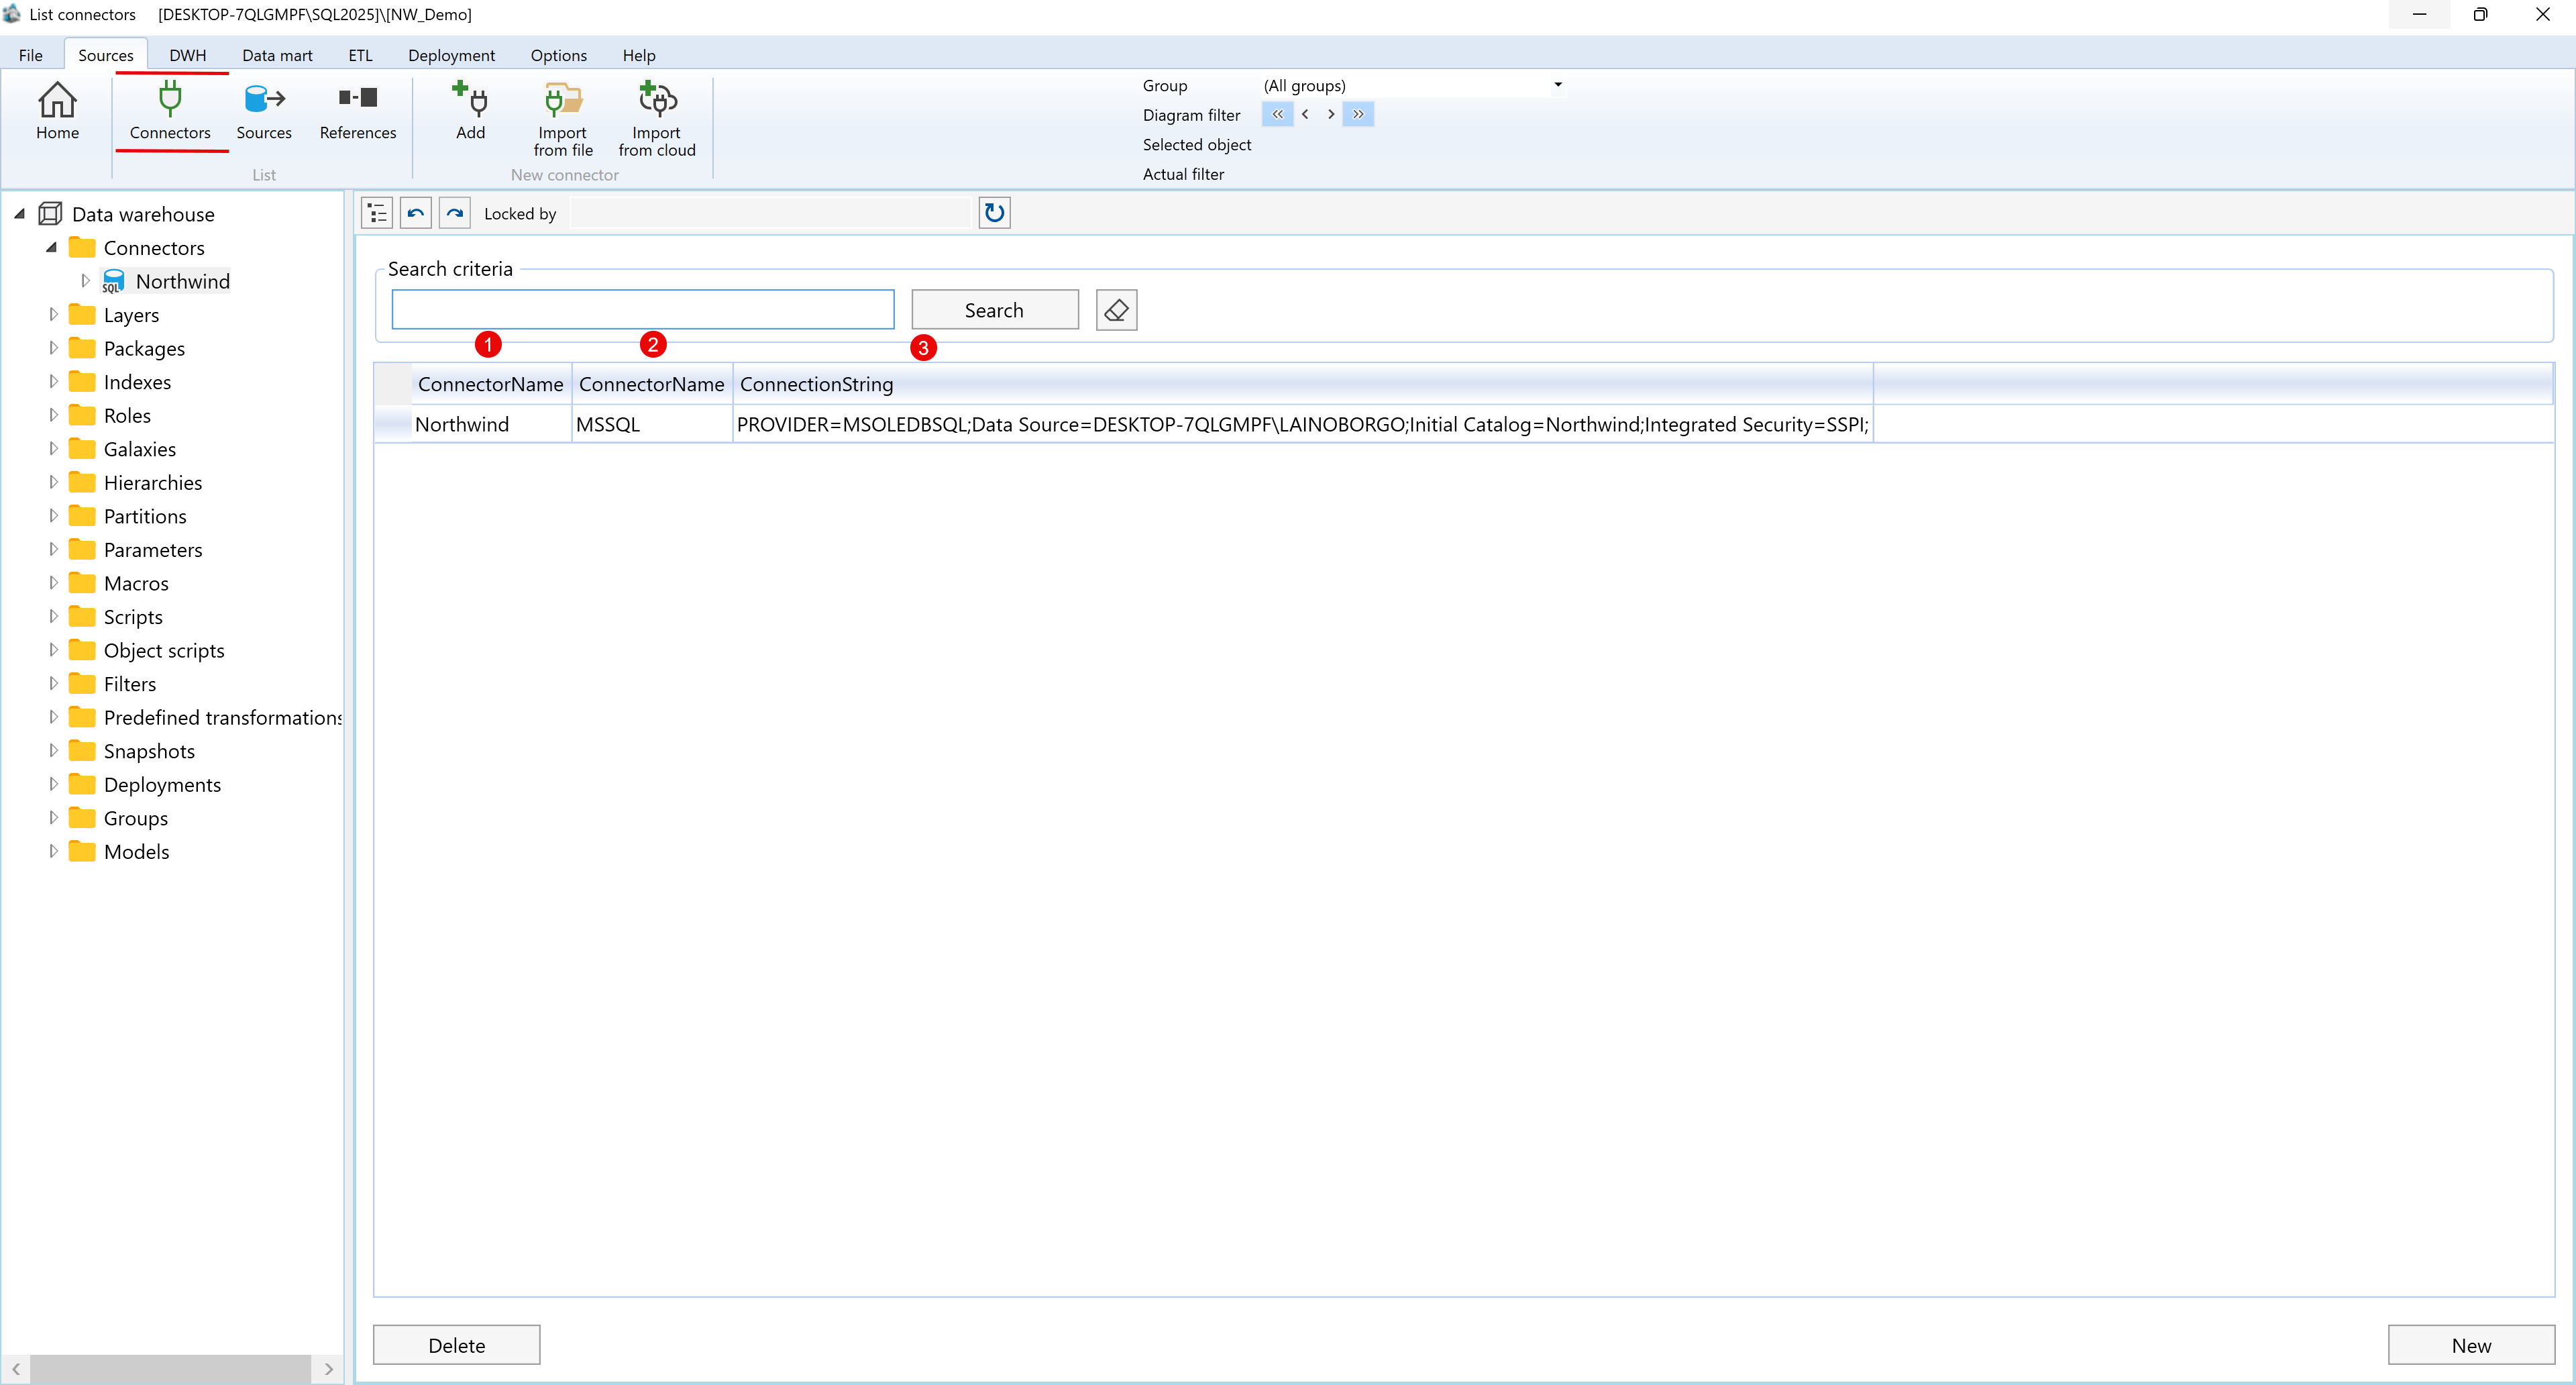Screen dimensions: 2576x1385
Task: Collapse the Connectors folder in tree
Action: (51, 247)
